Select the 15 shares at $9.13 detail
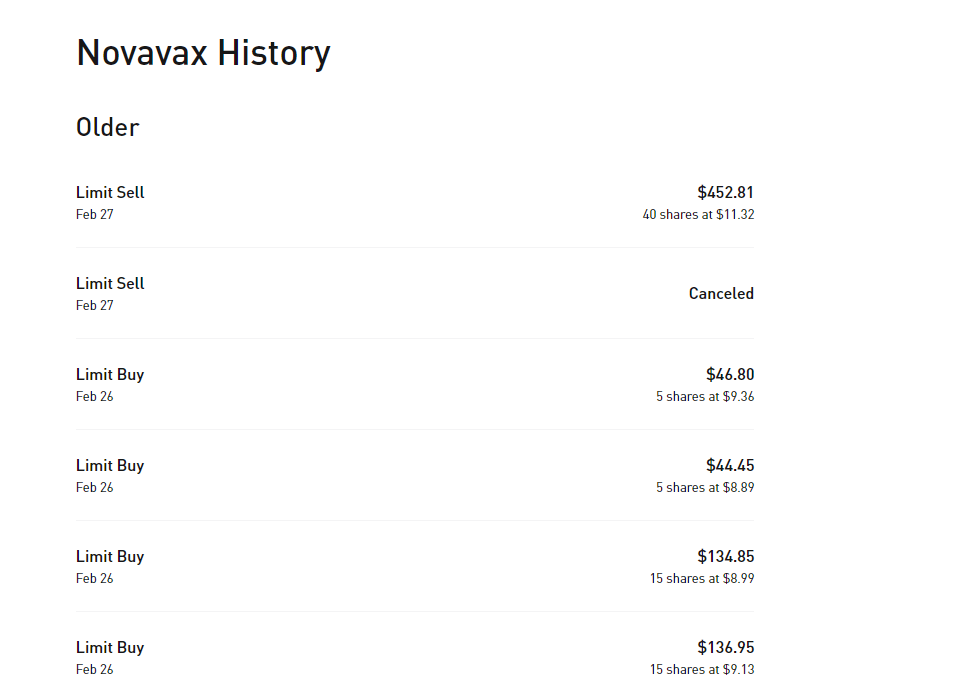 [701, 669]
